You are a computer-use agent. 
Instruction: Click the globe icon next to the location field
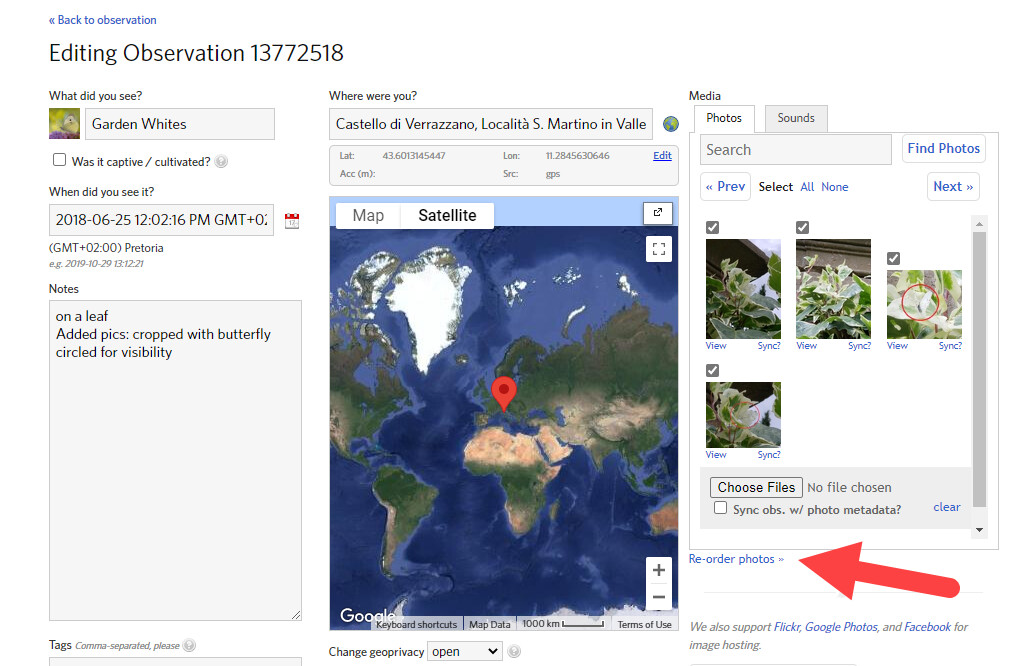(x=671, y=123)
